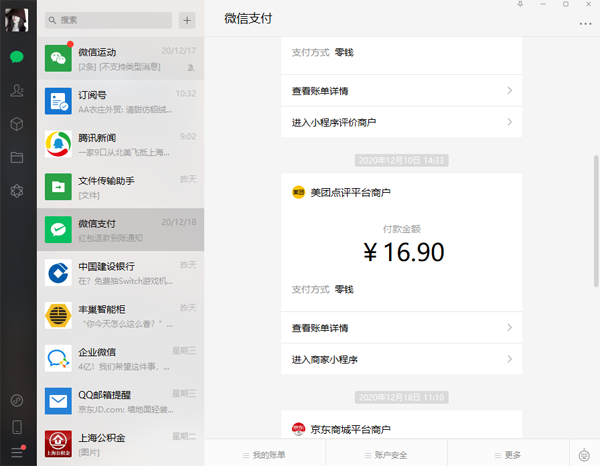Open the QQ邮箱提醒 envelope icon
The image size is (600, 466).
(x=58, y=401)
